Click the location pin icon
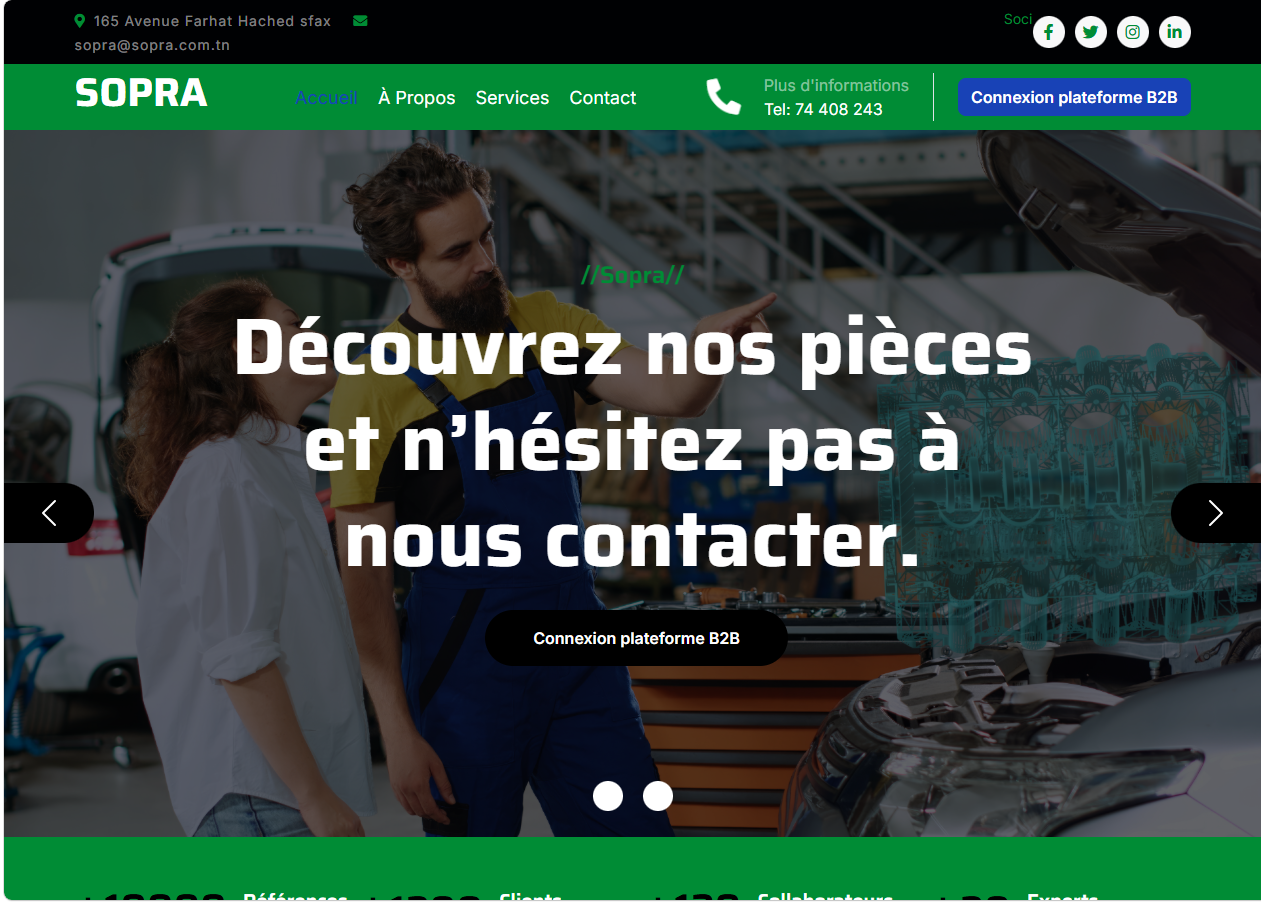 tap(80, 21)
